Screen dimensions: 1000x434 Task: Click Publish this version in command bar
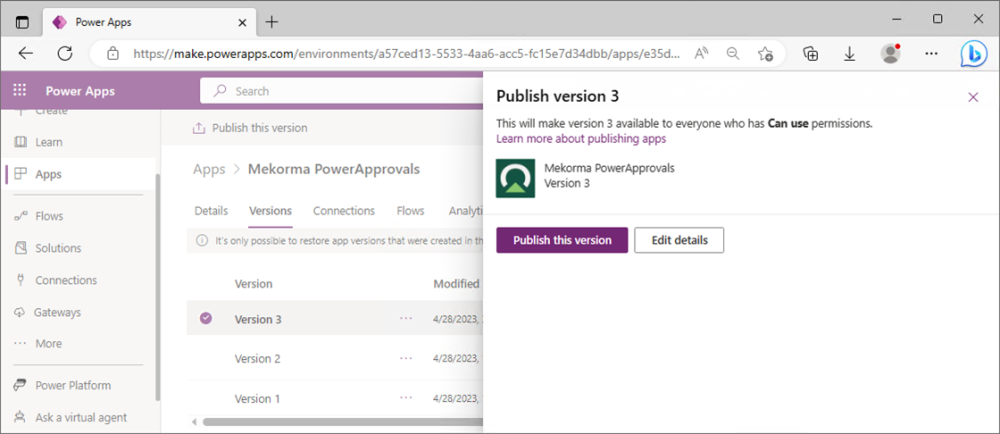click(x=250, y=128)
